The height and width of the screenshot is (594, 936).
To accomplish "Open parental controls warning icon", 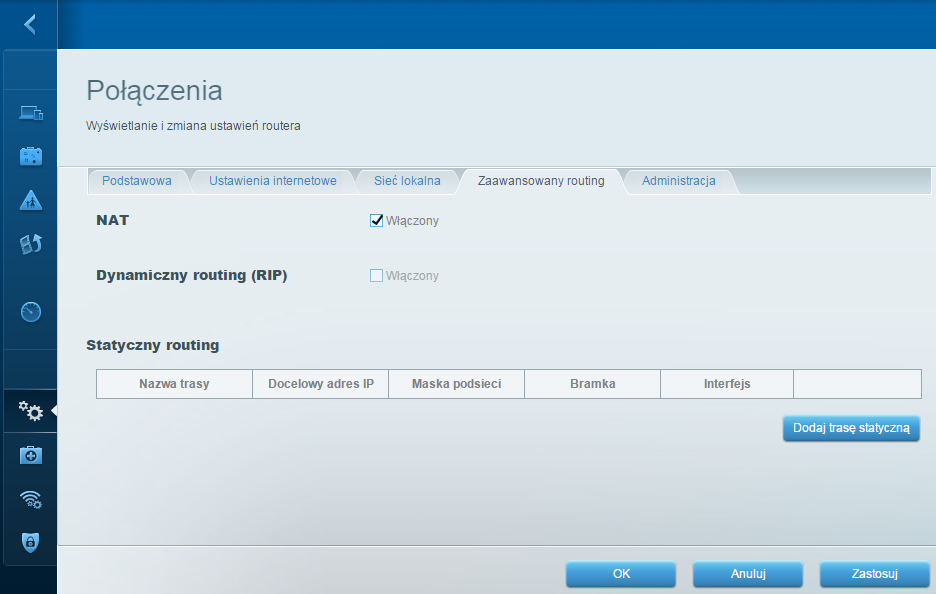I will pos(30,201).
